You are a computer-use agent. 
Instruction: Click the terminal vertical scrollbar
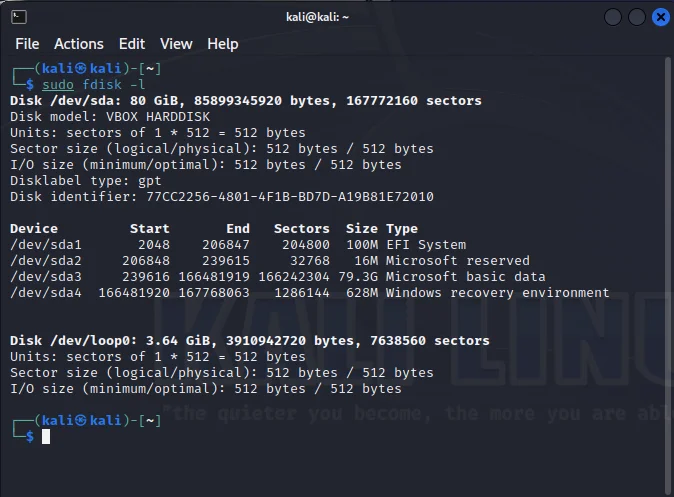[668, 275]
